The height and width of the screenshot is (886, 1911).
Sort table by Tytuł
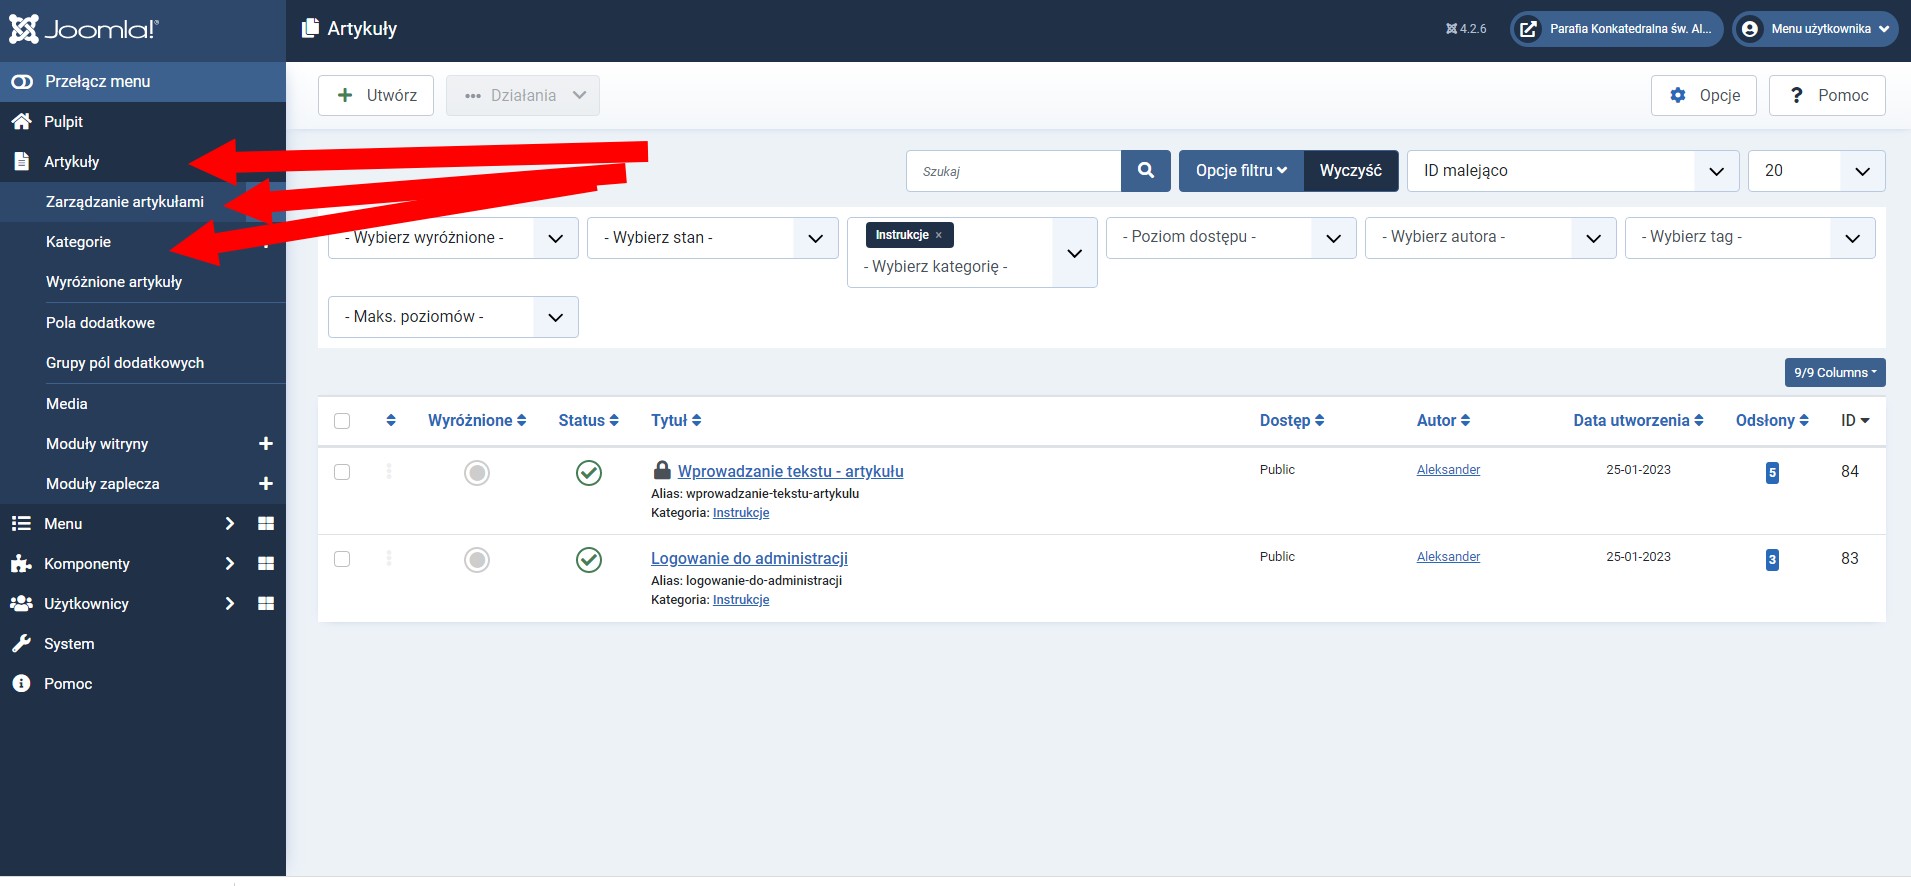676,421
